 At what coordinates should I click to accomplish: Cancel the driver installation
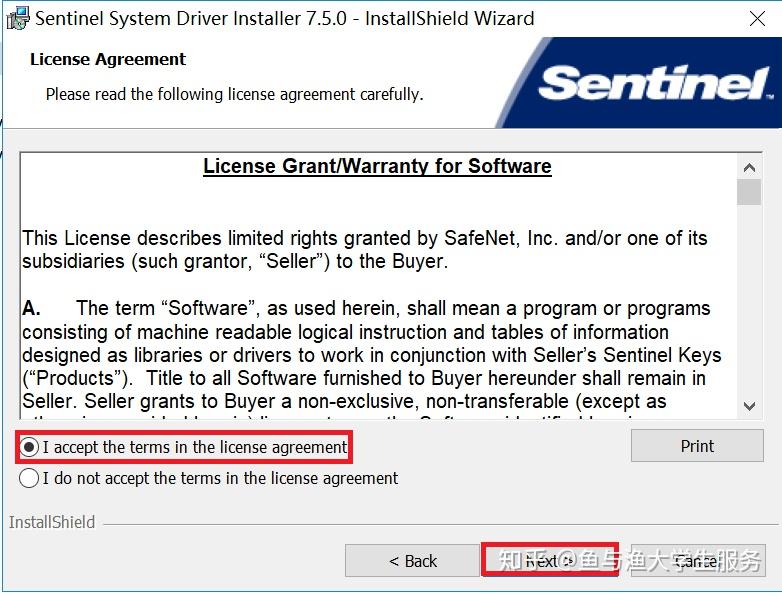(696, 561)
